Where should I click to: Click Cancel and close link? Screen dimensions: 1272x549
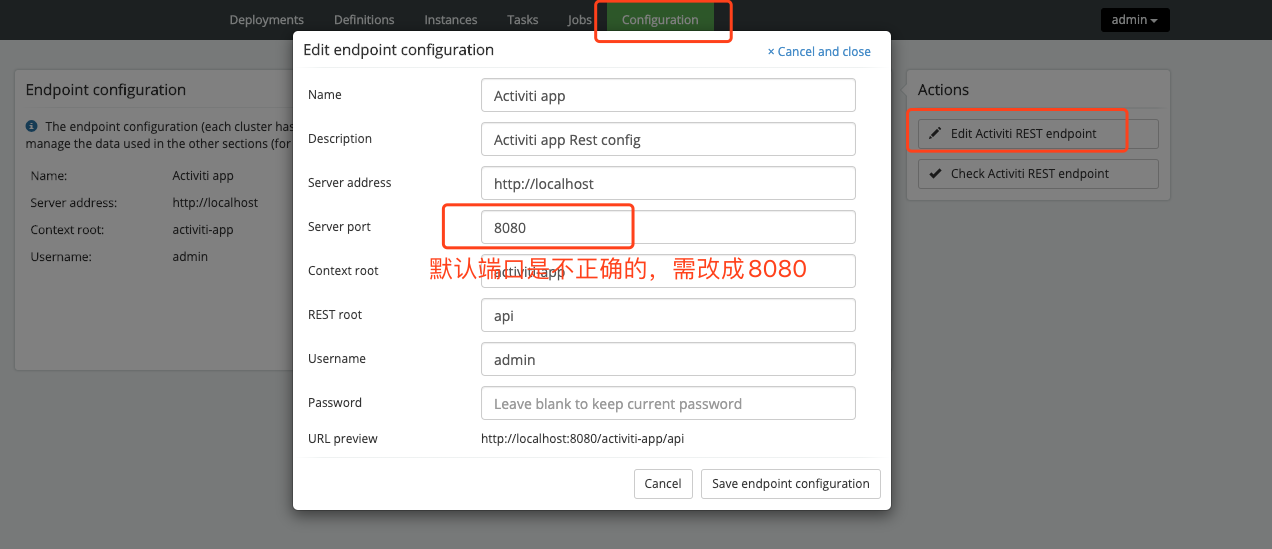point(819,51)
